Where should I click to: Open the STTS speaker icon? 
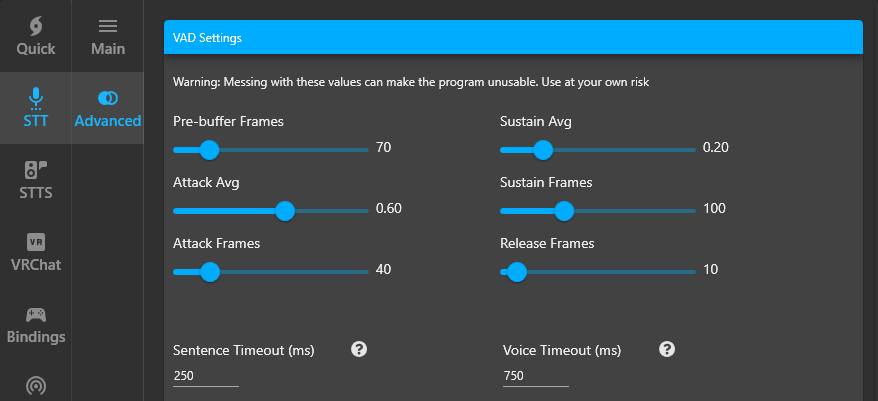[x=36, y=170]
